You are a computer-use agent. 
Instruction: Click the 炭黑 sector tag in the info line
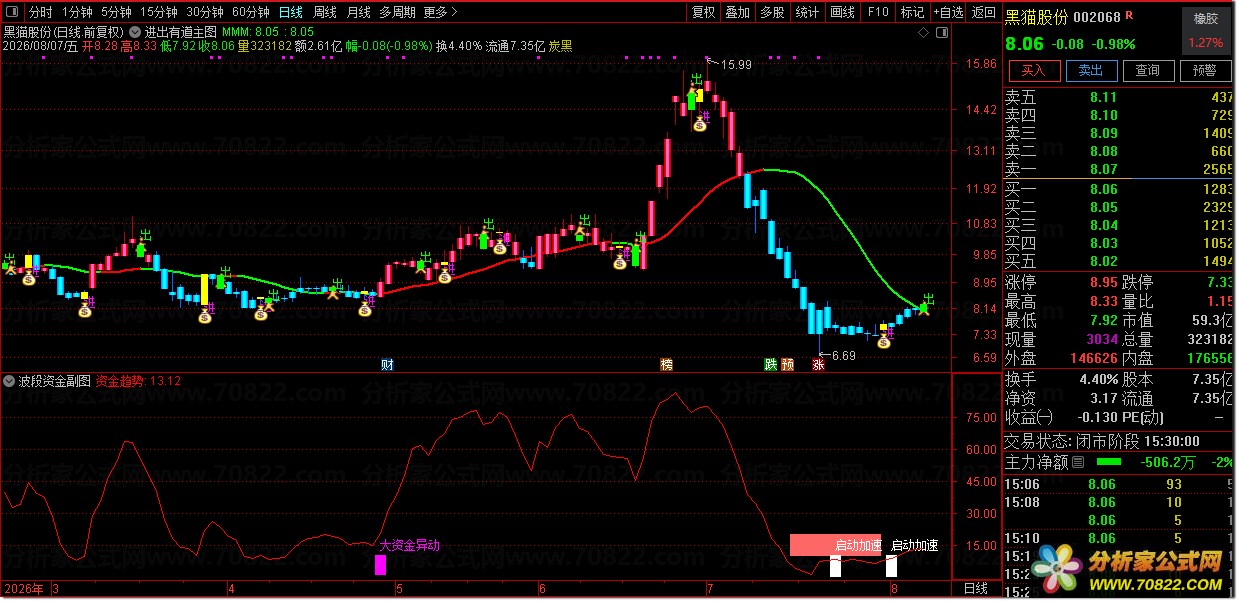click(x=561, y=47)
